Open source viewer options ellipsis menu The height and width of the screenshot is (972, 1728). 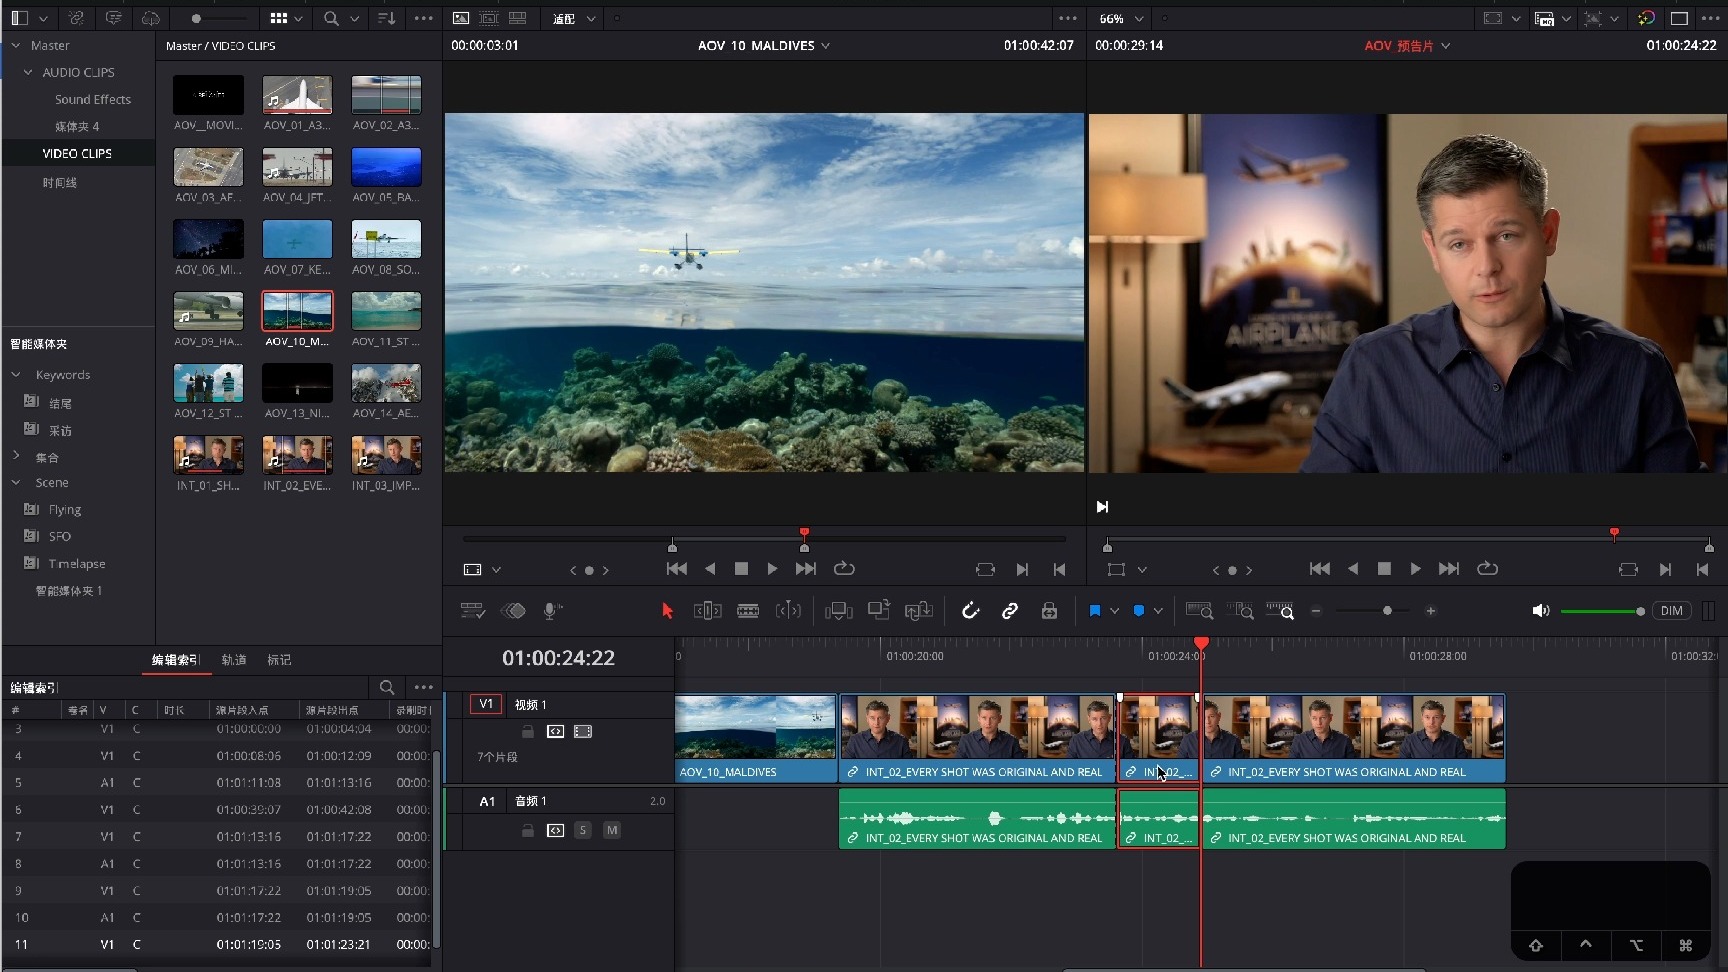click(1068, 19)
